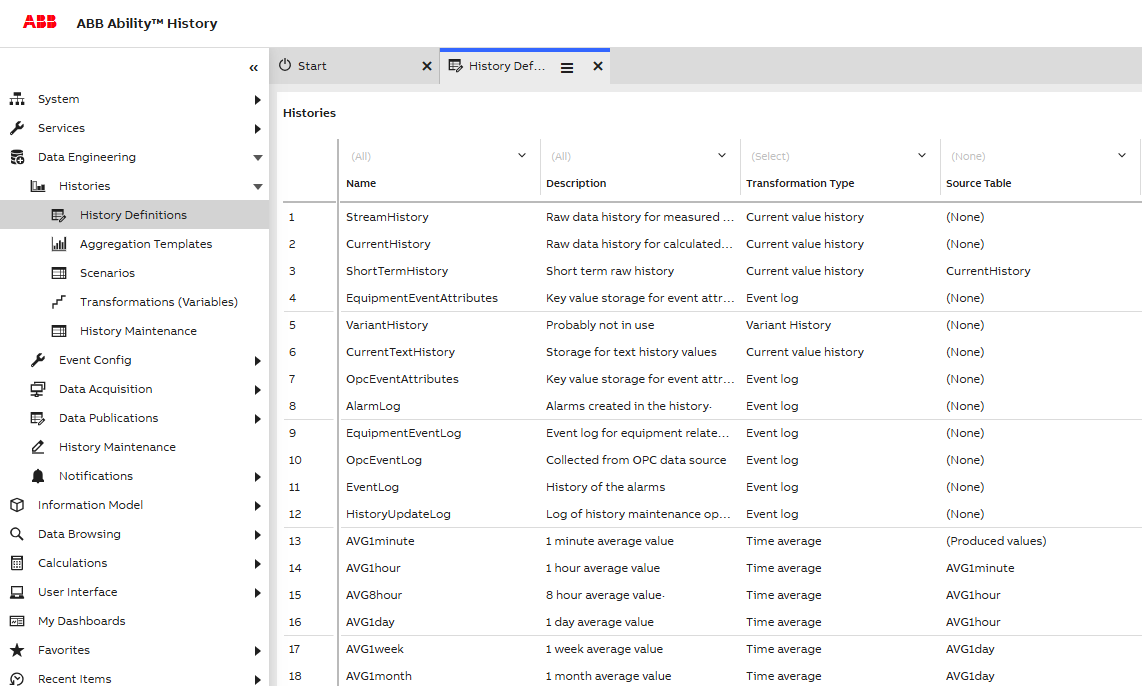Viewport: 1142px width, 686px height.
Task: Close the Start tab
Action: [427, 66]
